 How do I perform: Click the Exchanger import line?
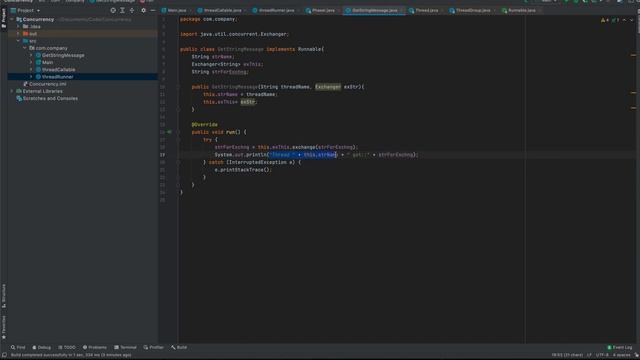point(235,34)
